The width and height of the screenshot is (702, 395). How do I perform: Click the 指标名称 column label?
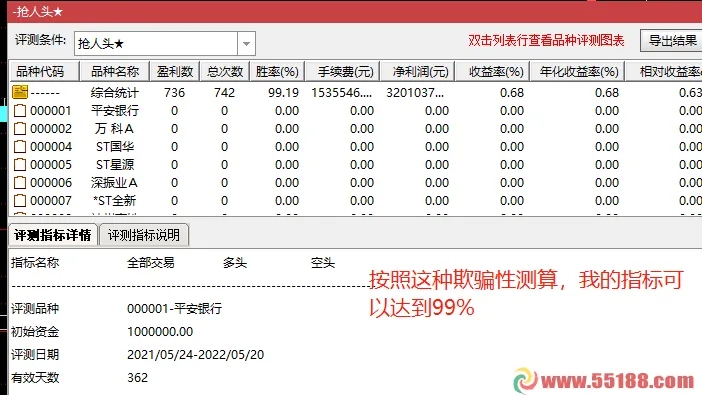pos(35,262)
